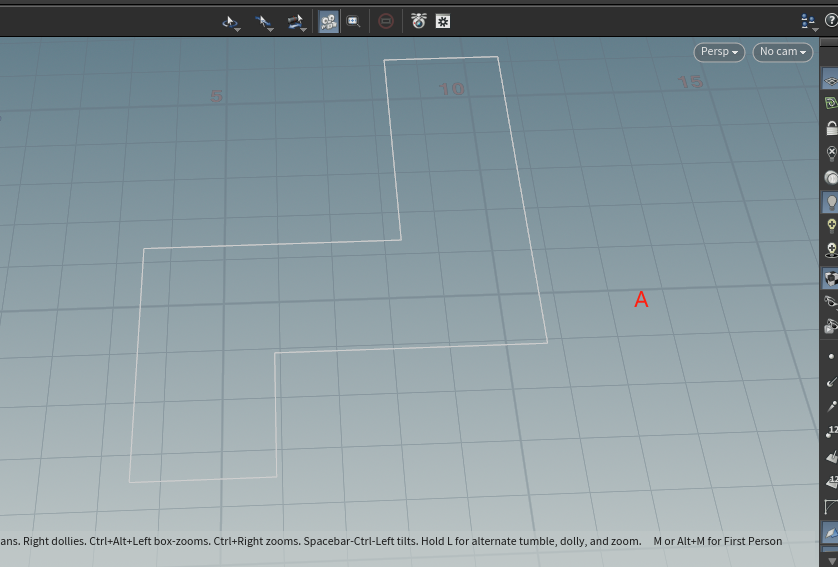Screen dimensions: 838x567
Task: Click the display points dot icon
Action: coord(830,355)
